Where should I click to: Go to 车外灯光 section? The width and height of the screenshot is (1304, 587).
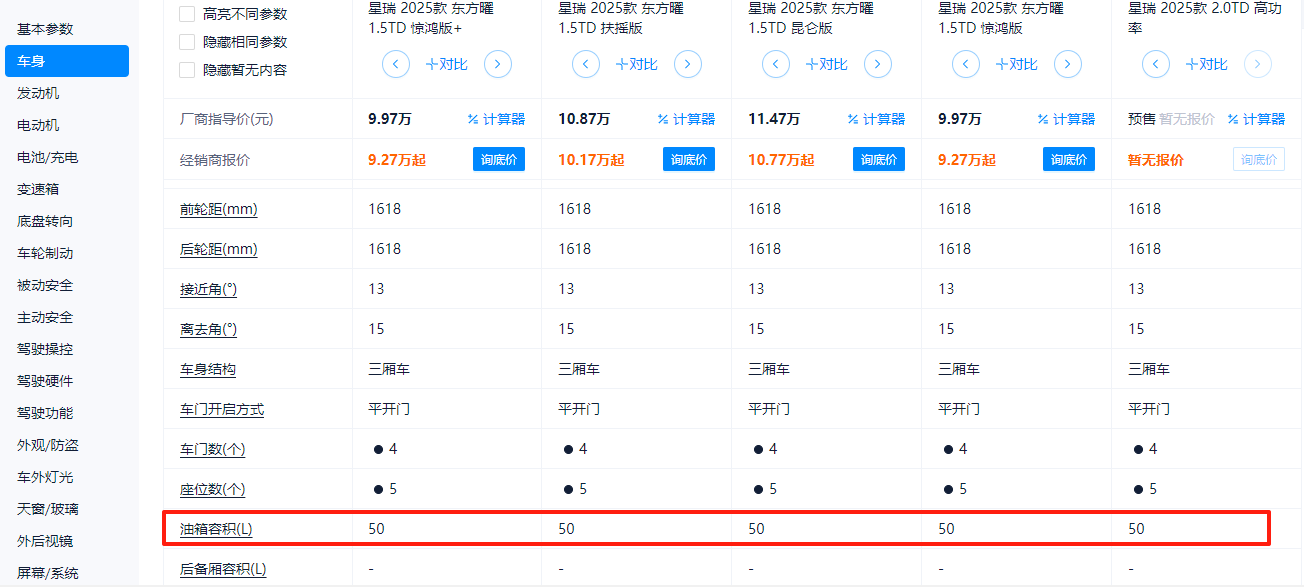[45, 477]
